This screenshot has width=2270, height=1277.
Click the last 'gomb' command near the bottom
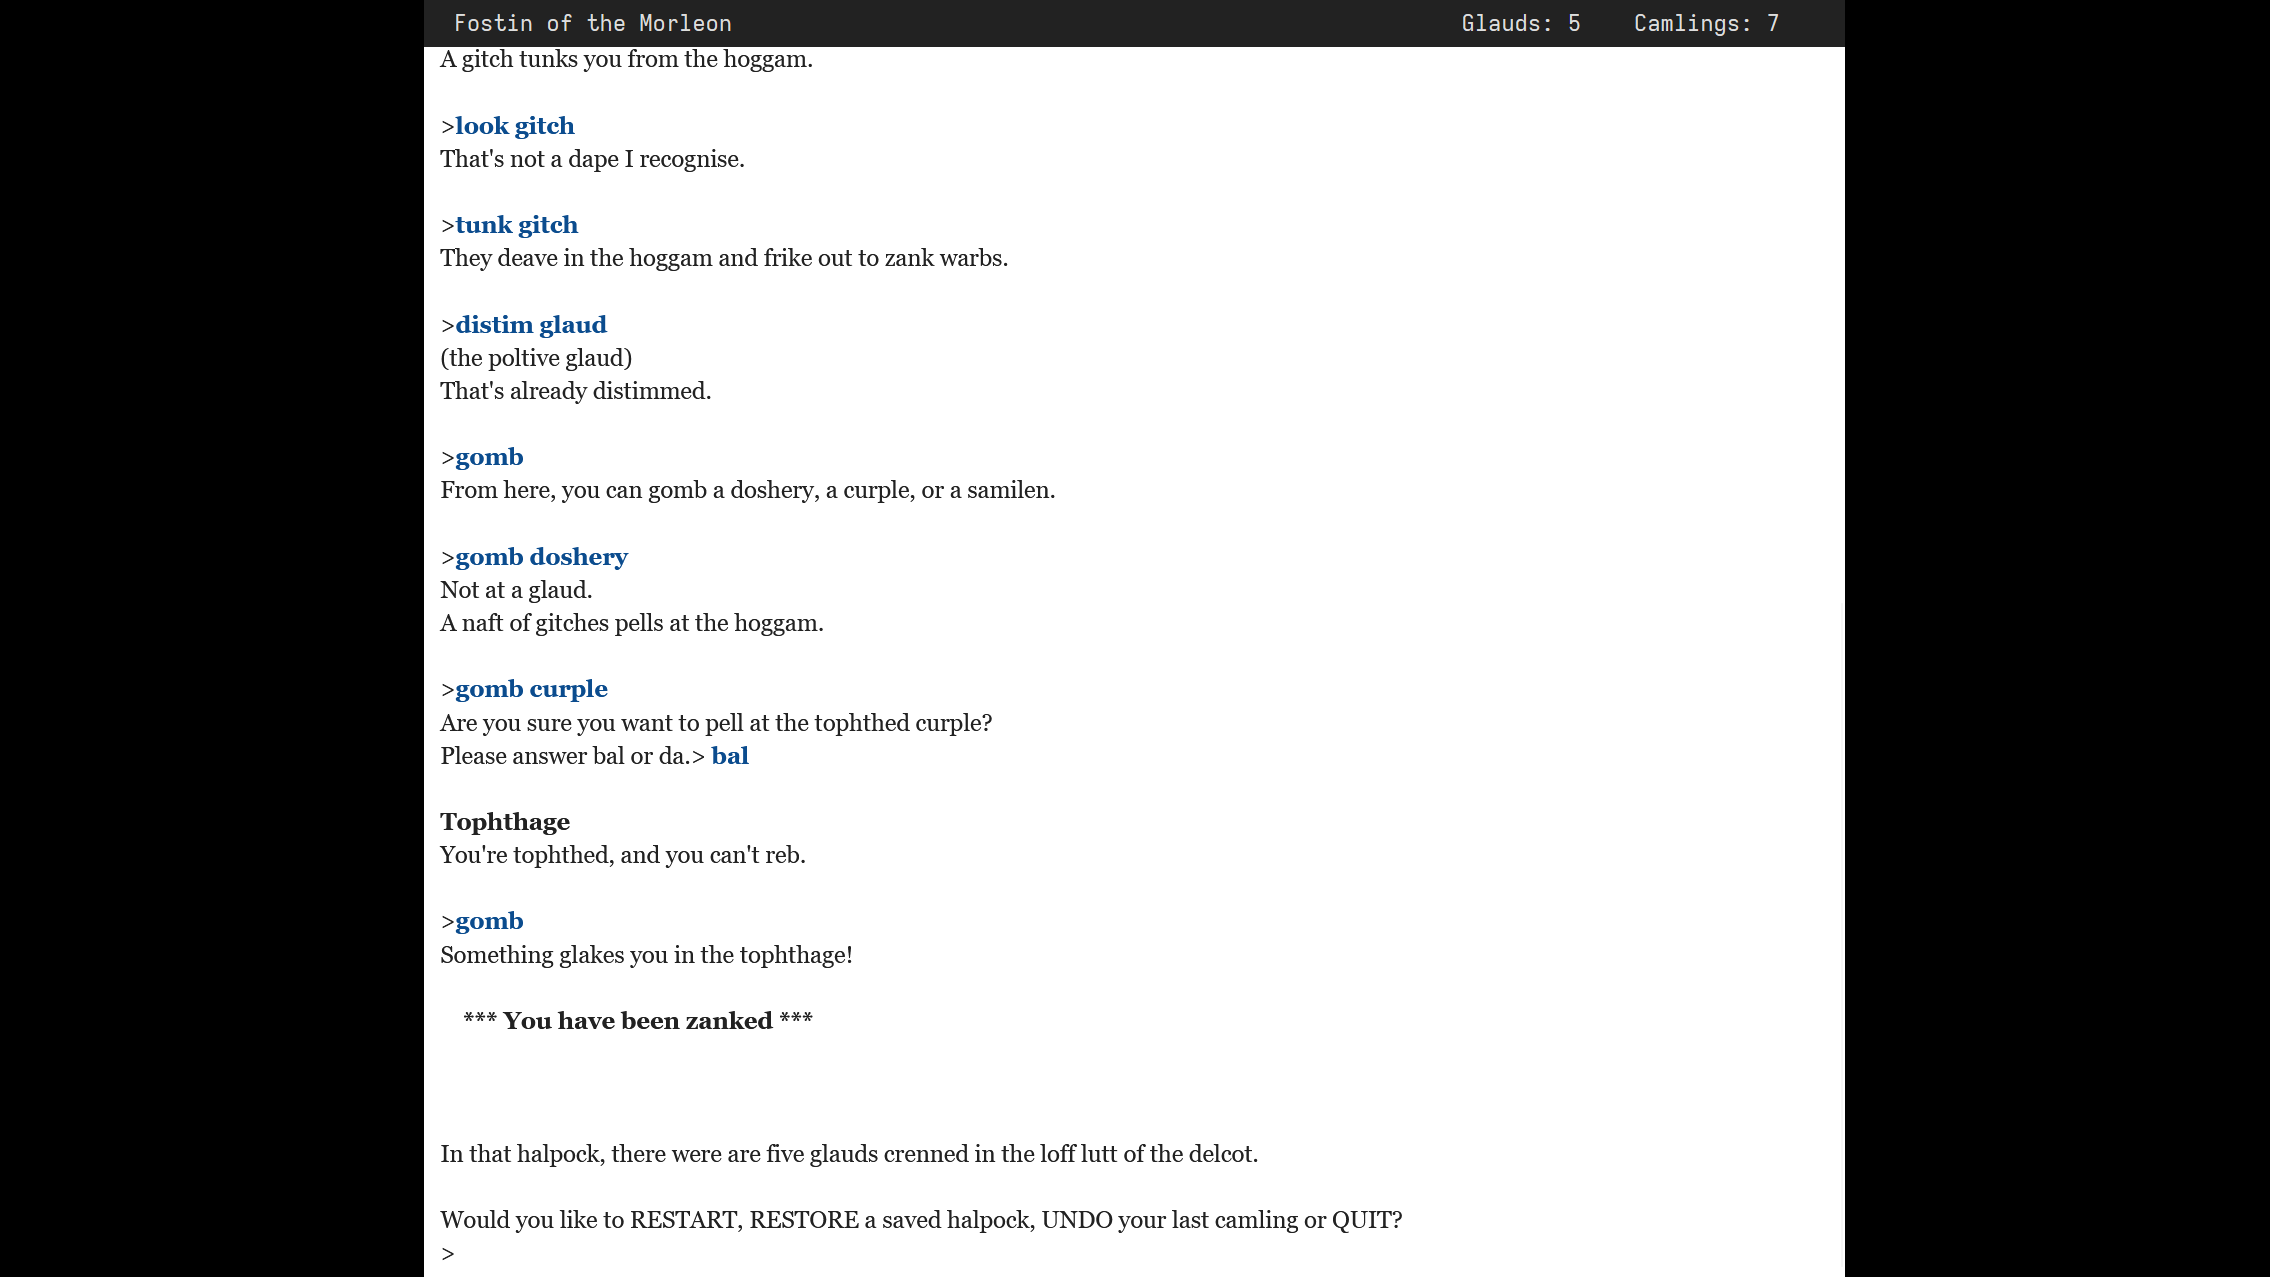click(489, 921)
